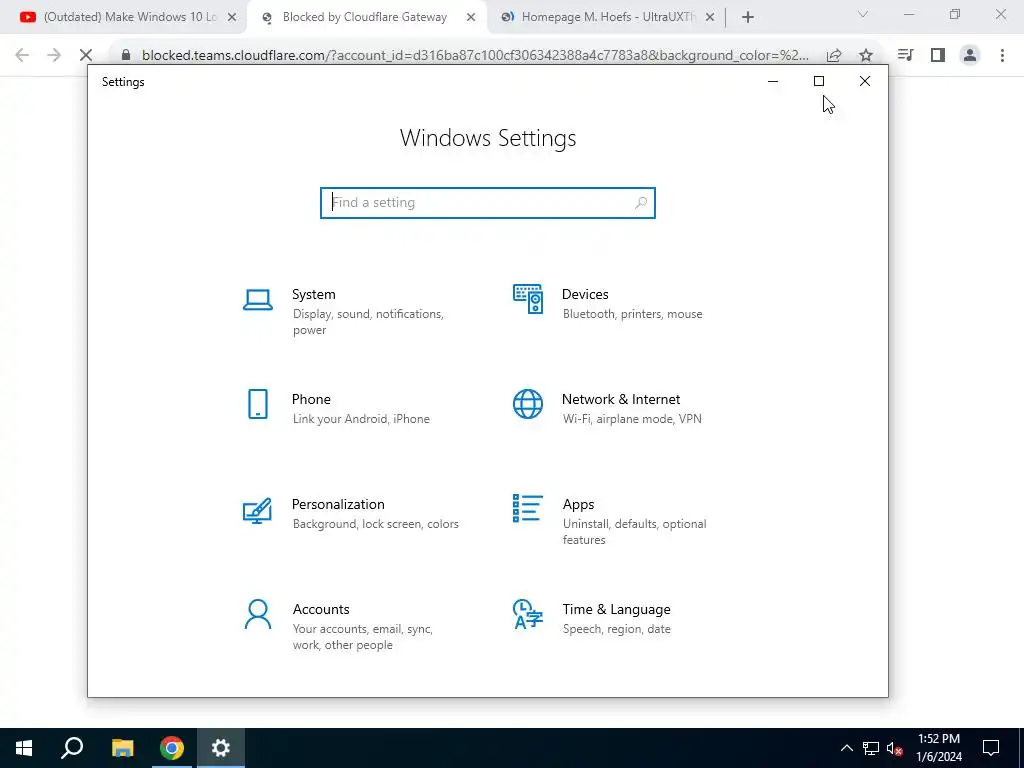The image size is (1024, 768).
Task: Click the Phone settings icon
Action: coord(258,404)
